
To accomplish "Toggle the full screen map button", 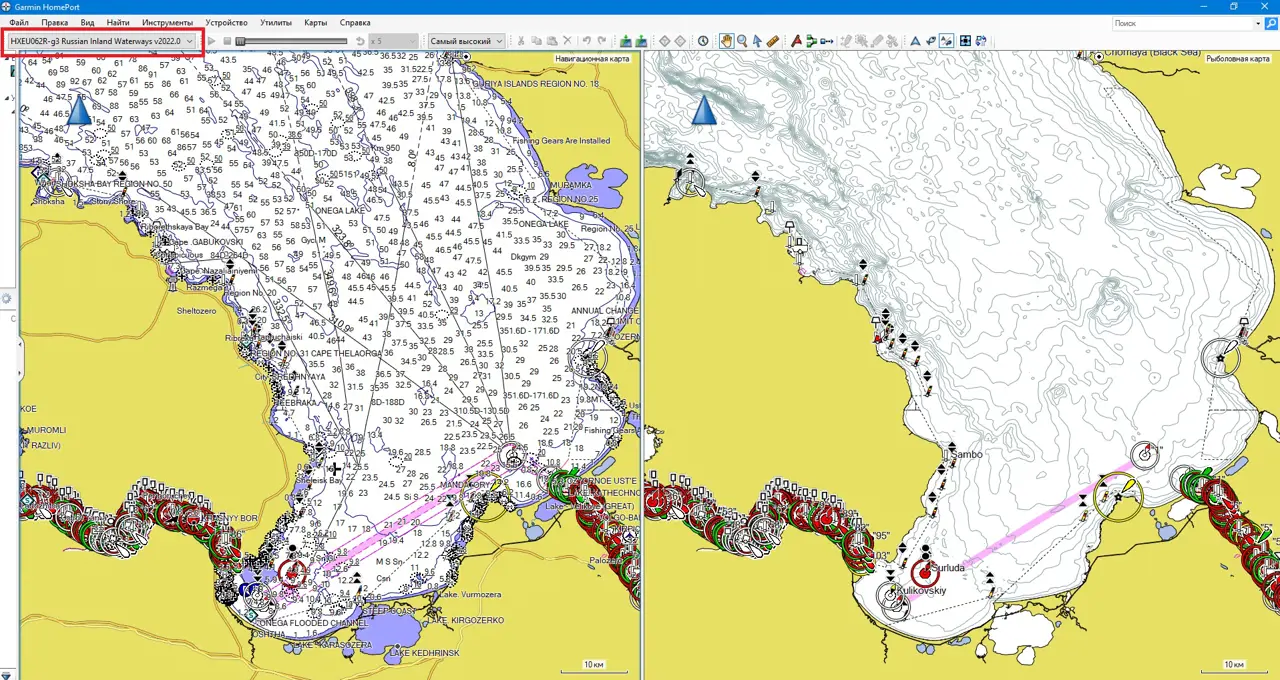I will (x=965, y=41).
